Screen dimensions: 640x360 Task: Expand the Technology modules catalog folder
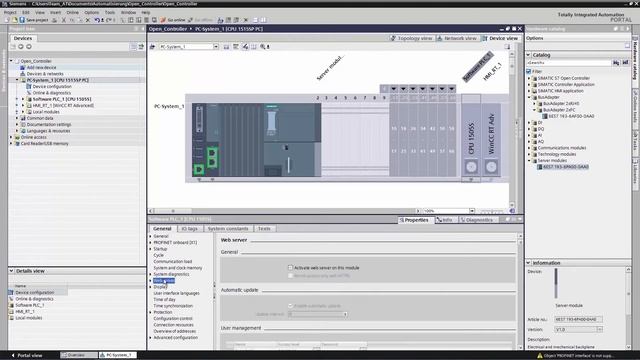pos(529,154)
